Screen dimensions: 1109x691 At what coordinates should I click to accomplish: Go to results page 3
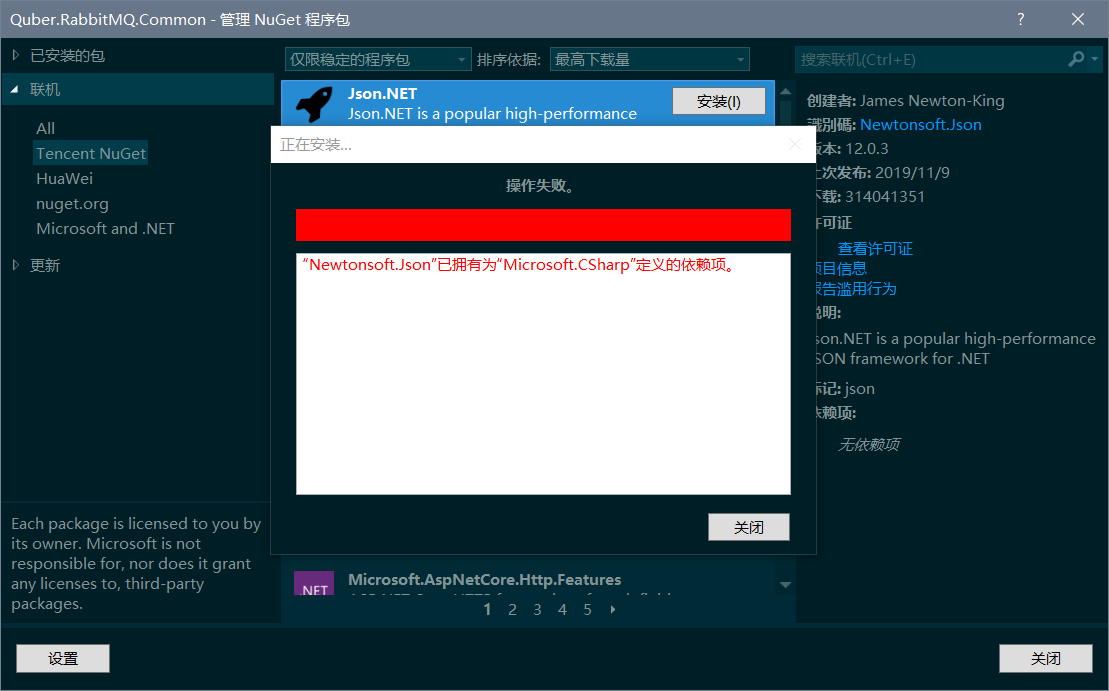(x=538, y=610)
